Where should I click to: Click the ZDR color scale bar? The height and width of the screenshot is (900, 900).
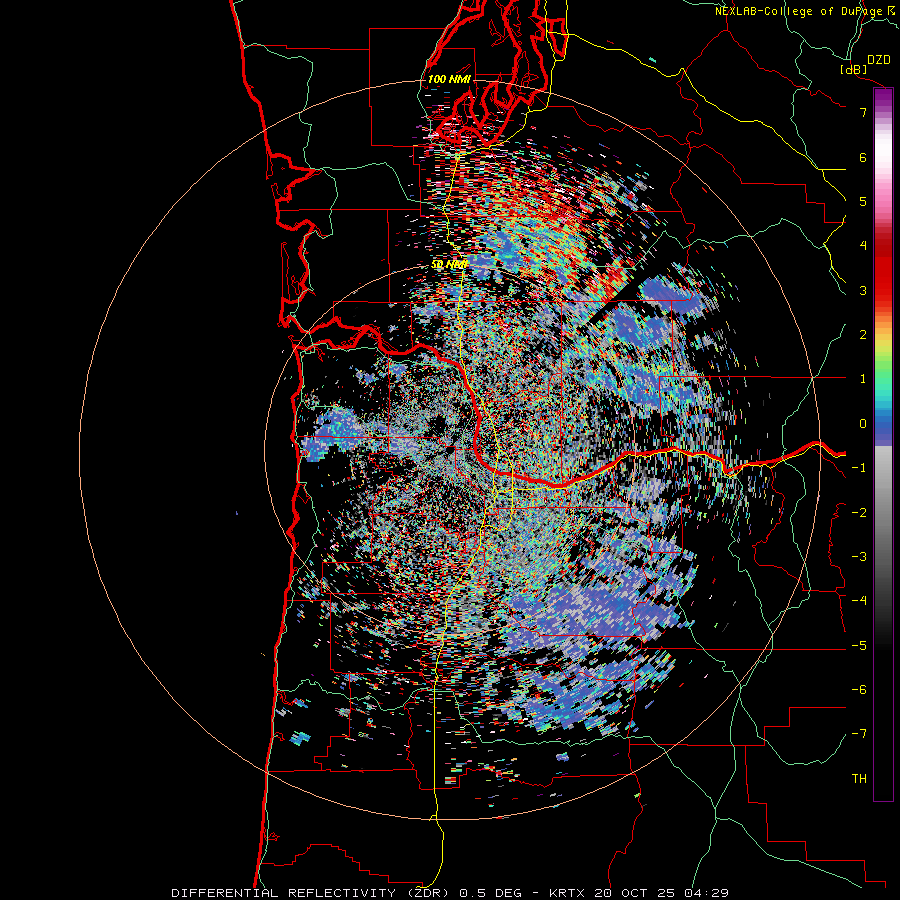point(883,444)
